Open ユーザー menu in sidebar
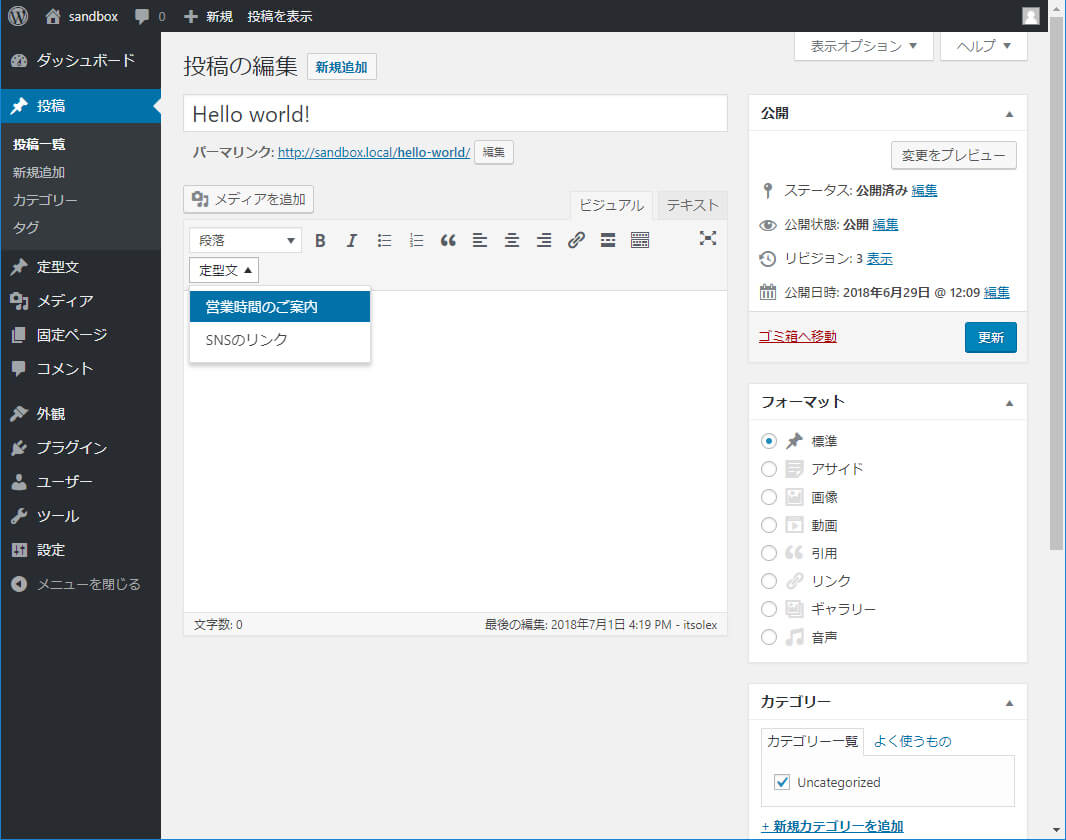The height and width of the screenshot is (840, 1066). click(80, 482)
